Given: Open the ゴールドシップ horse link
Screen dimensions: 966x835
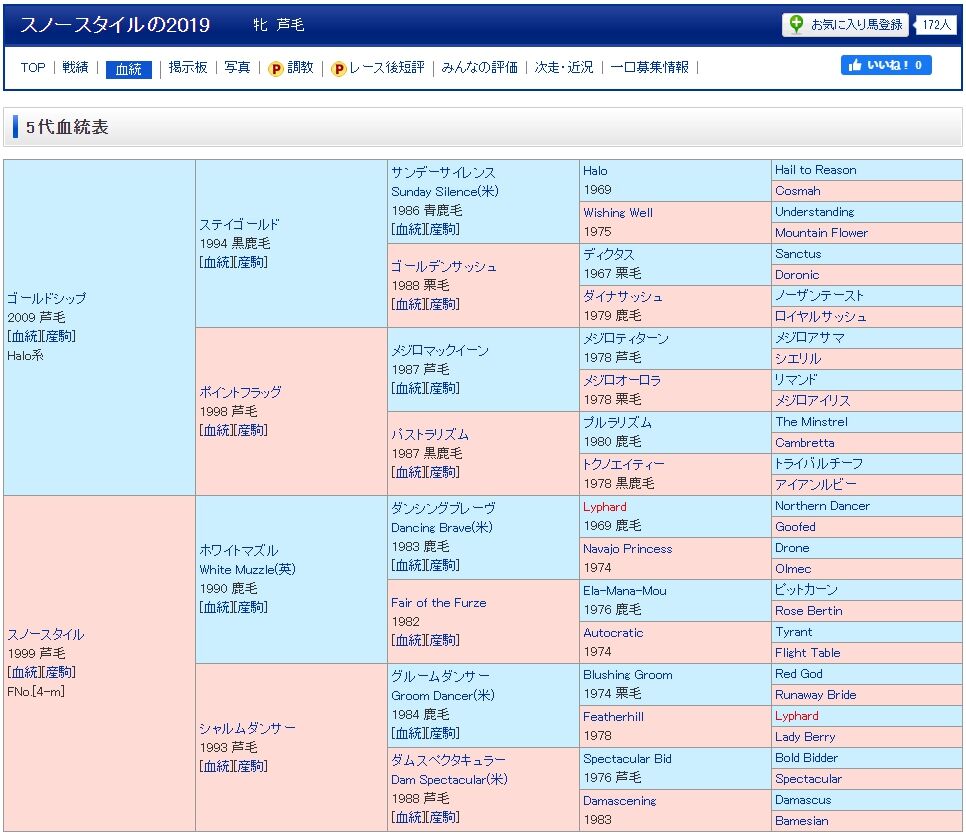Looking at the screenshot, I should point(46,298).
